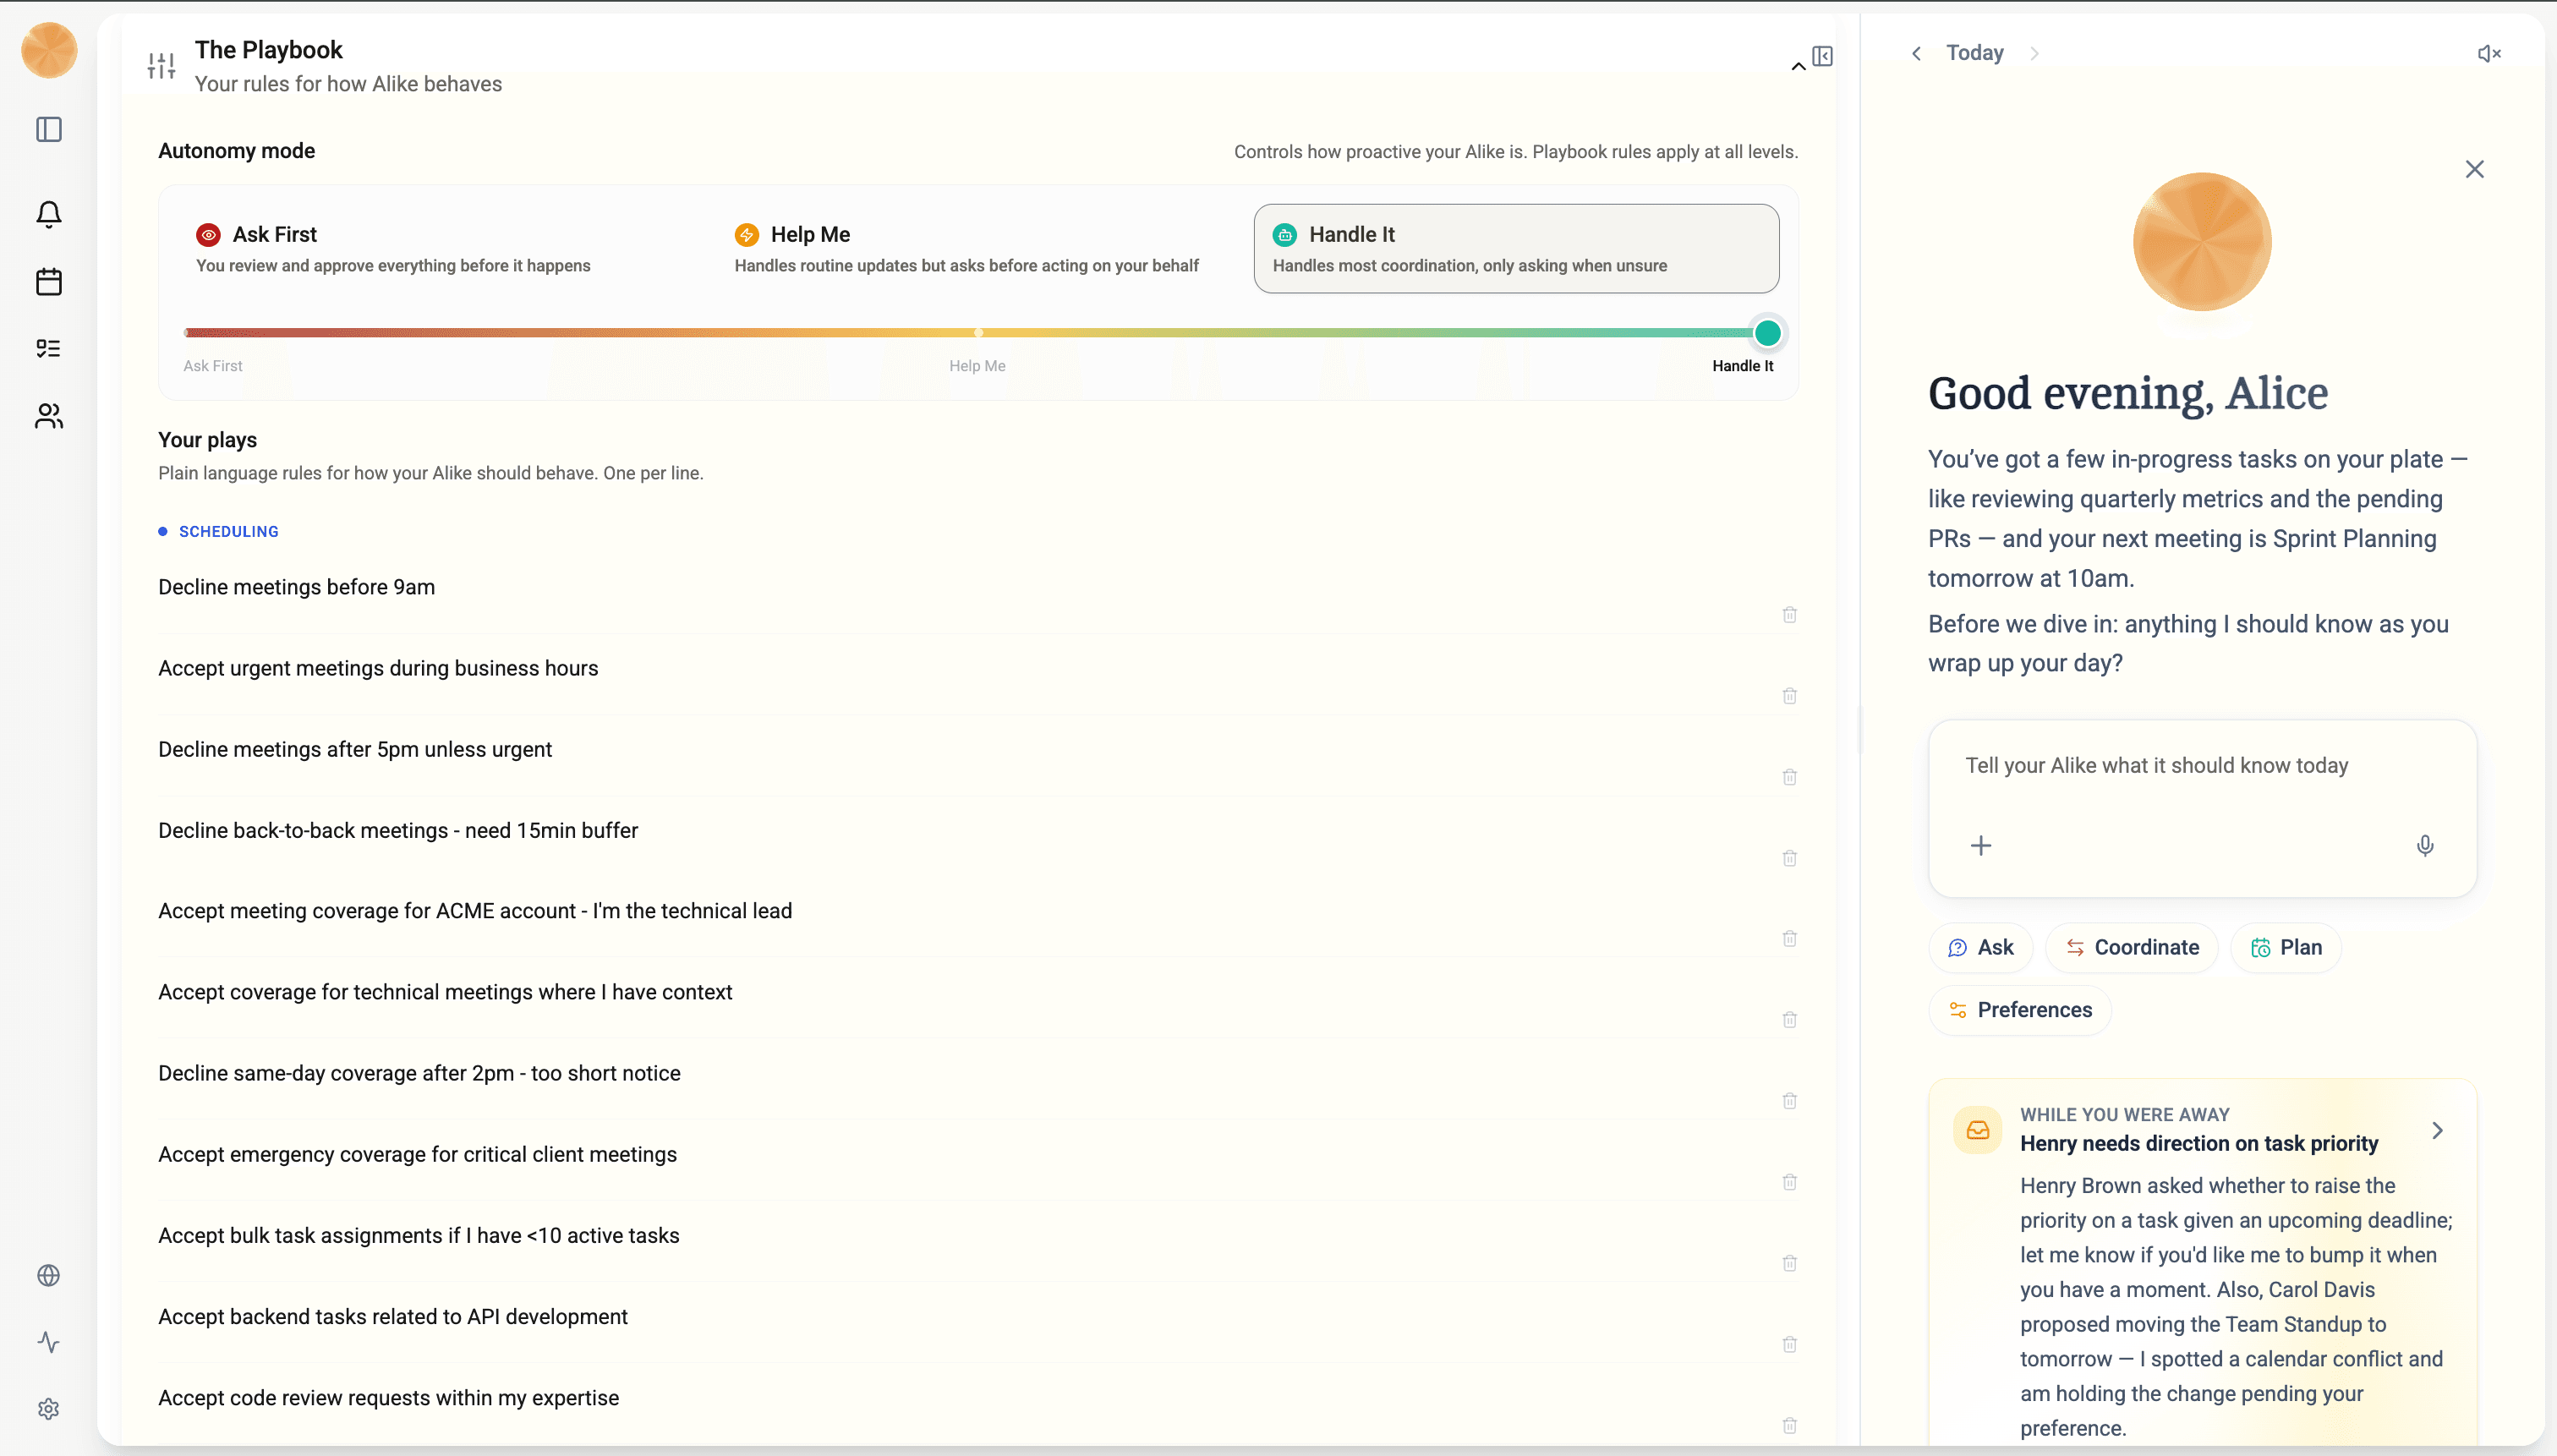Image resolution: width=2557 pixels, height=1456 pixels.
Task: Choose the Coordinate chip
Action: (x=2131, y=947)
